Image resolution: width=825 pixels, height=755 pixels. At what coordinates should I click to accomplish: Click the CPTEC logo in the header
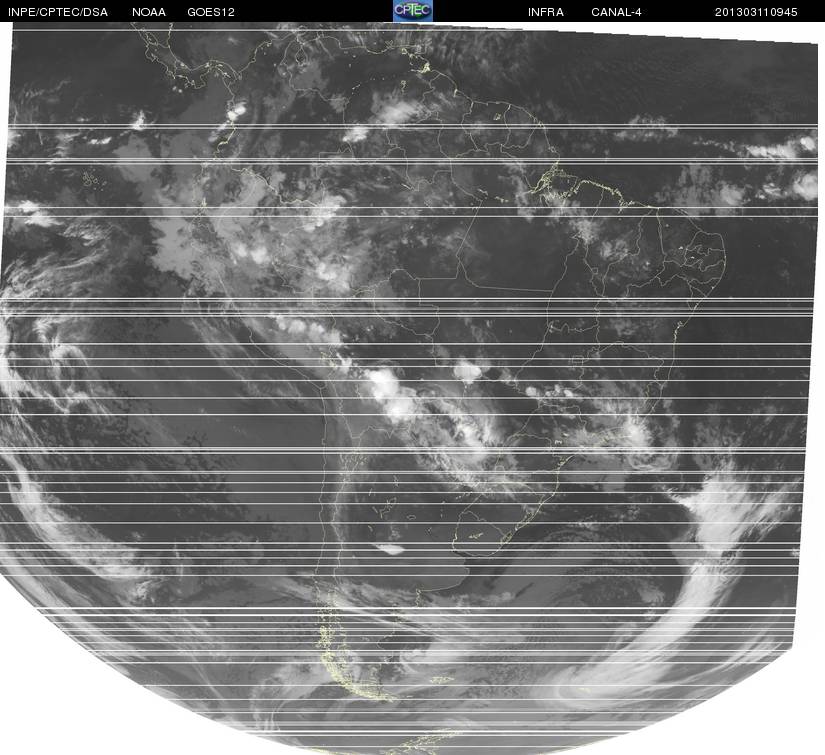(x=413, y=11)
